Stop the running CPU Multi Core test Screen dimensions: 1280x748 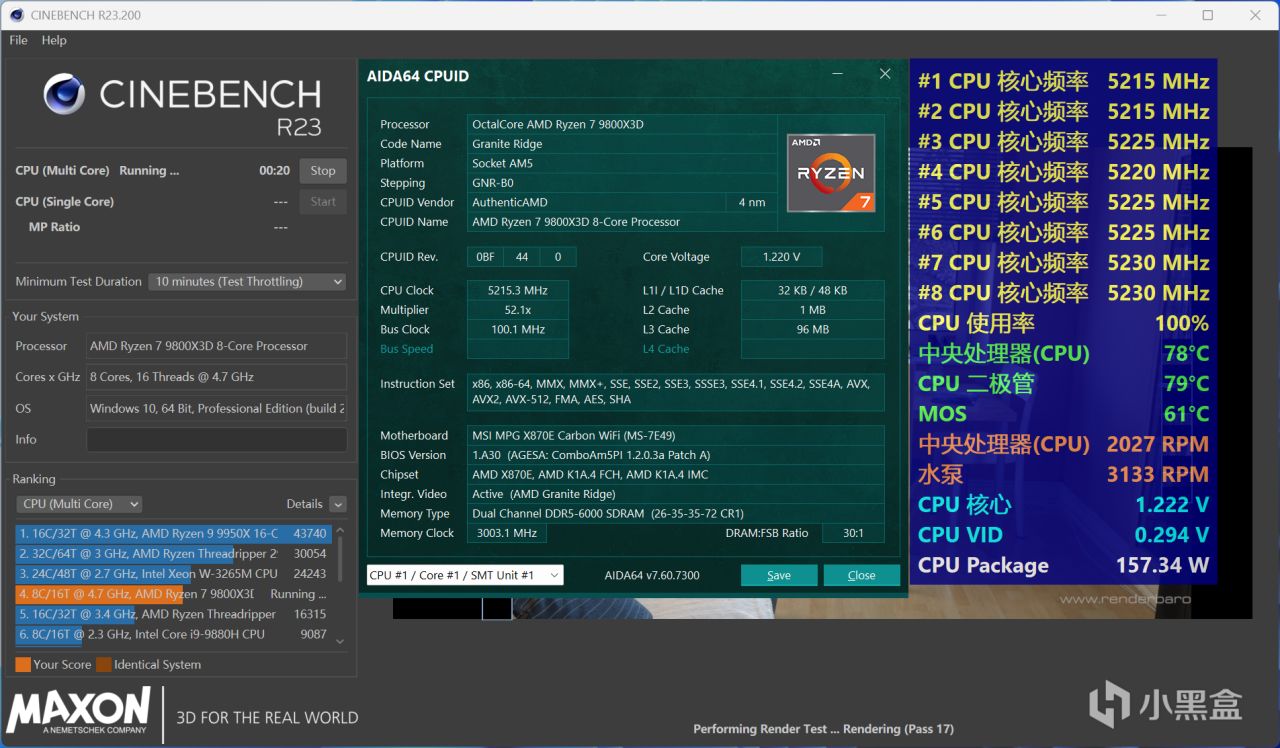click(322, 170)
